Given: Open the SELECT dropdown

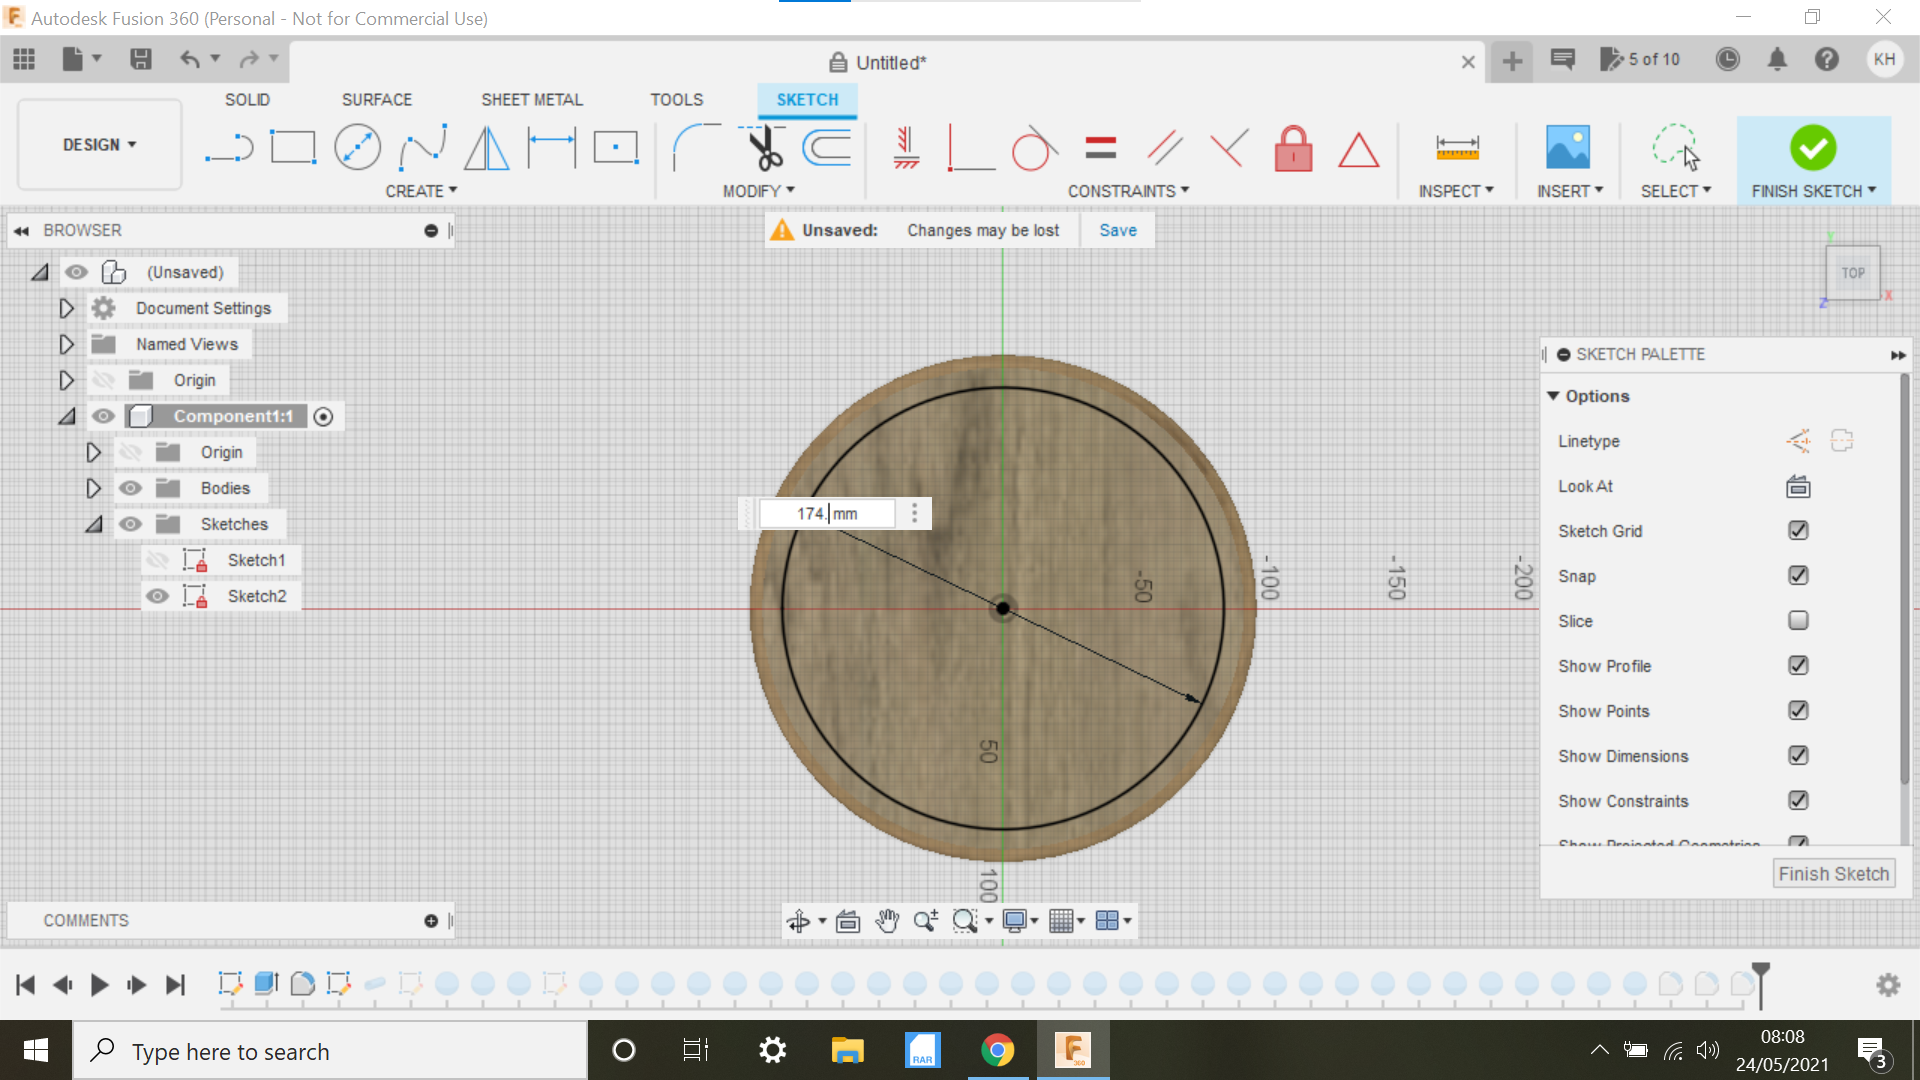Looking at the screenshot, I should (1676, 190).
